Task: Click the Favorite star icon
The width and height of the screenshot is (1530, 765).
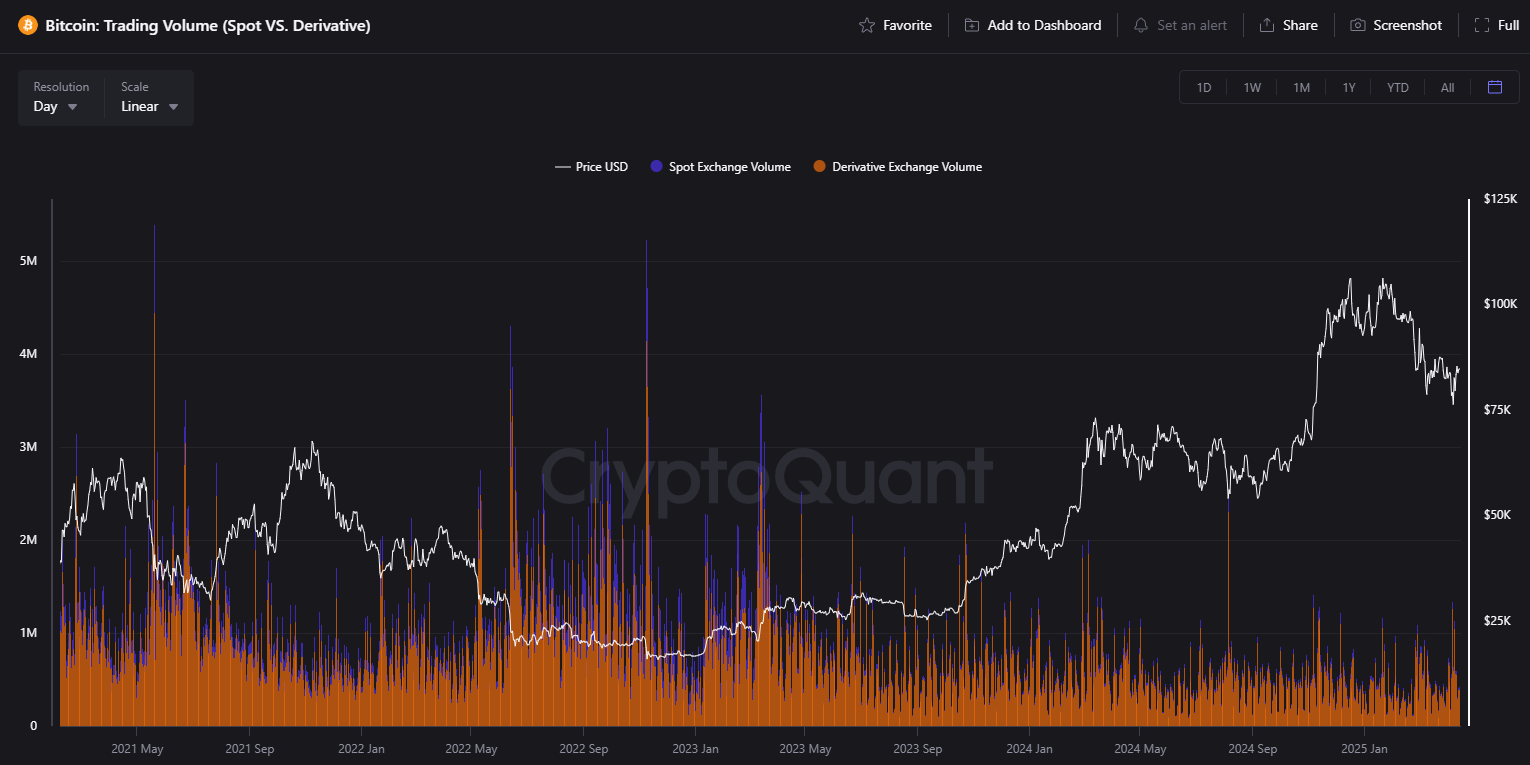Action: [x=867, y=25]
